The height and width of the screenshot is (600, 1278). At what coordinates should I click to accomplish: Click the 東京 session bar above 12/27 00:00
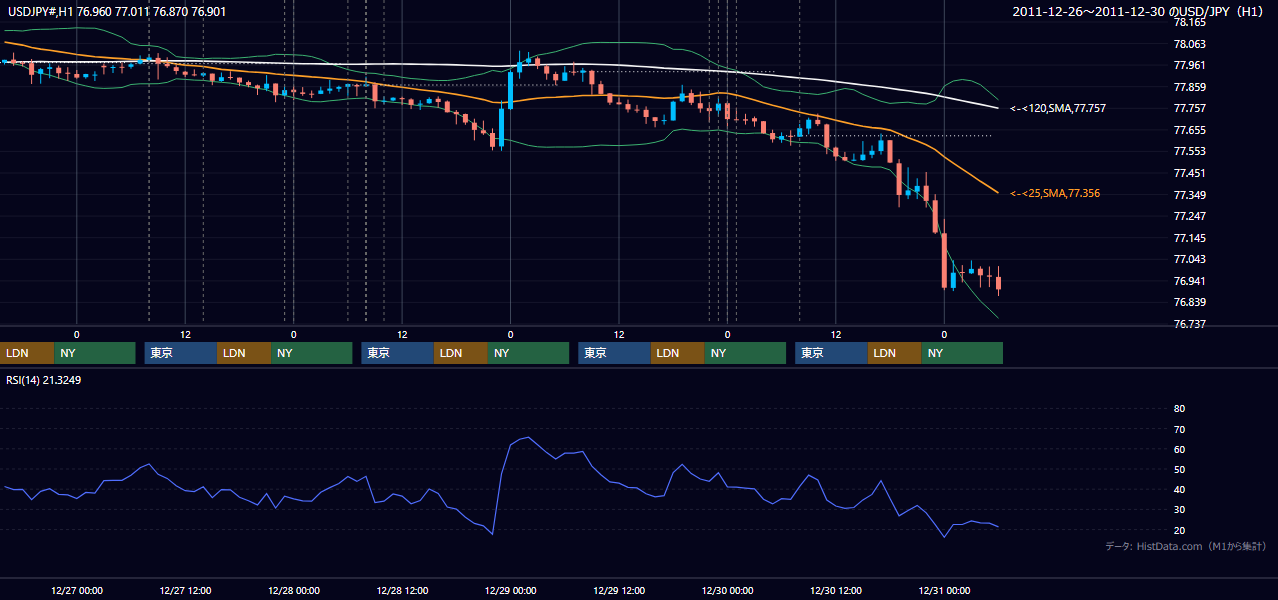click(181, 353)
